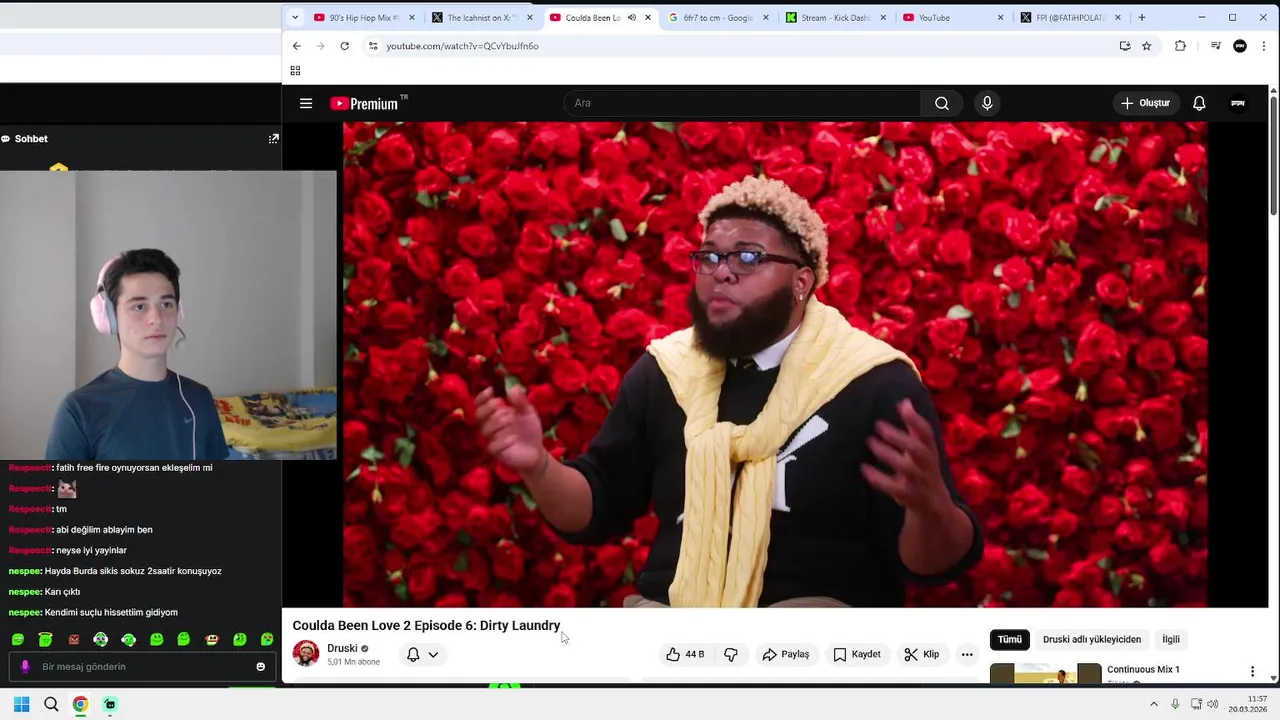Mute the Coulda Been Love tab audio
The width and height of the screenshot is (1280, 720).
[632, 17]
